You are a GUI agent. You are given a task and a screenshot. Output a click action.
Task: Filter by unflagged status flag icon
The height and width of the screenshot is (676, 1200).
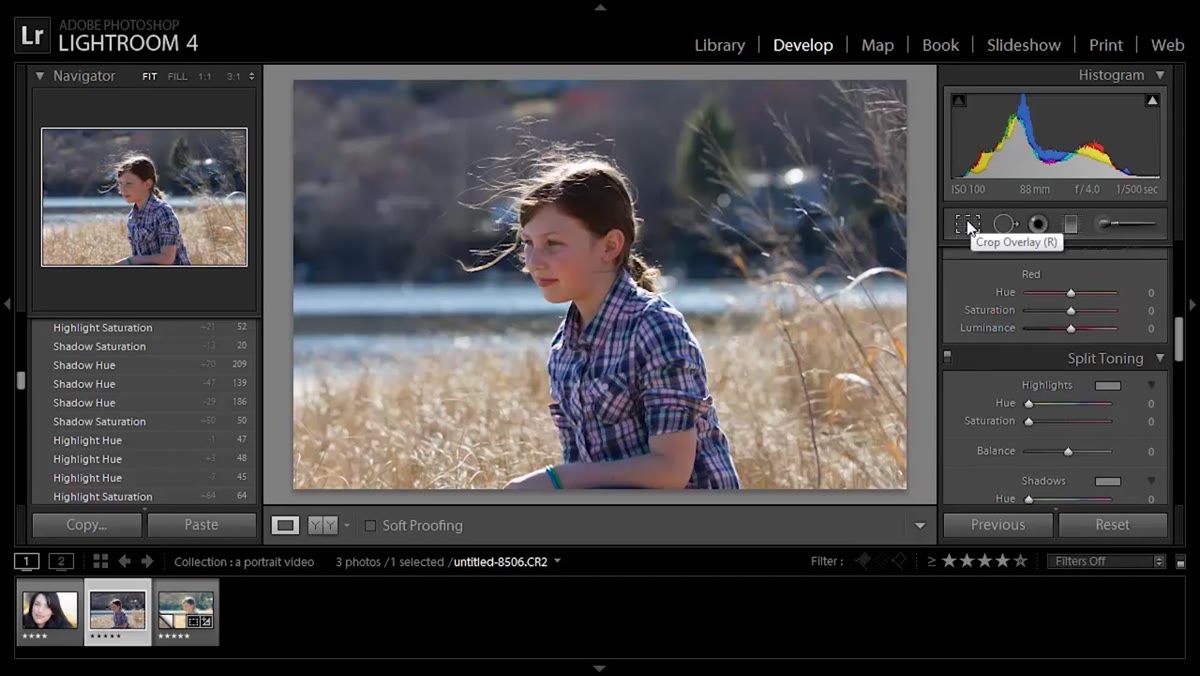tap(881, 561)
